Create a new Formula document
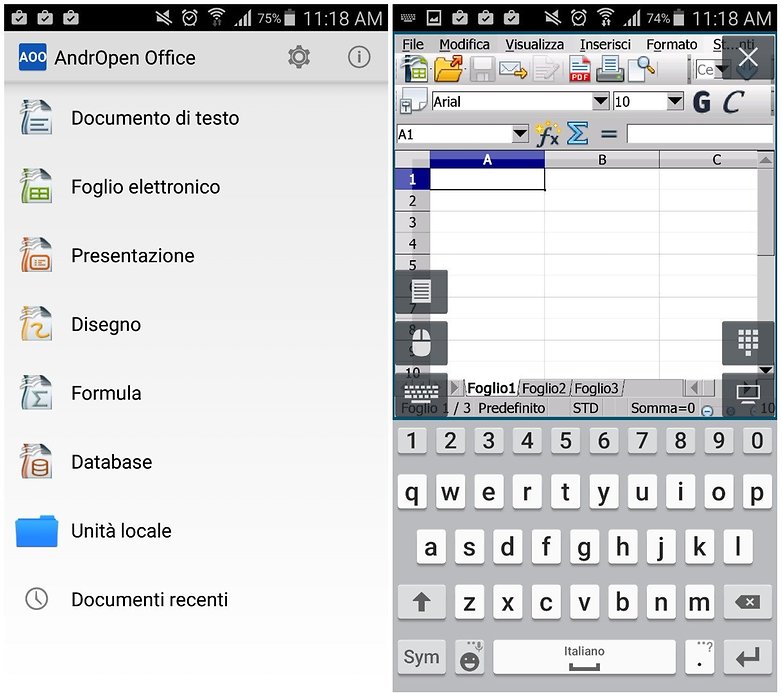782x697 pixels. coord(196,393)
